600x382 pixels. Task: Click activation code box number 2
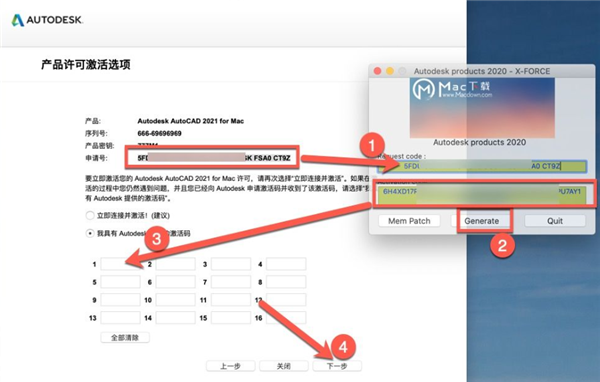pos(176,264)
